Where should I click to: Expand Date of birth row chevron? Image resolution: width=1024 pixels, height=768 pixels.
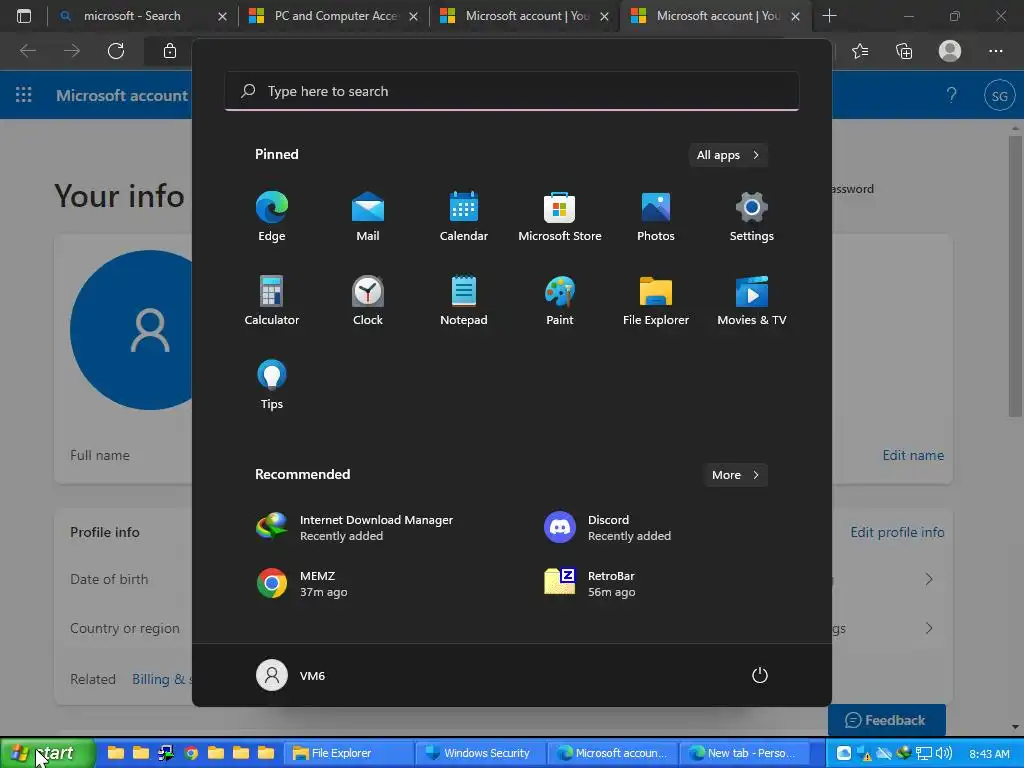929,579
